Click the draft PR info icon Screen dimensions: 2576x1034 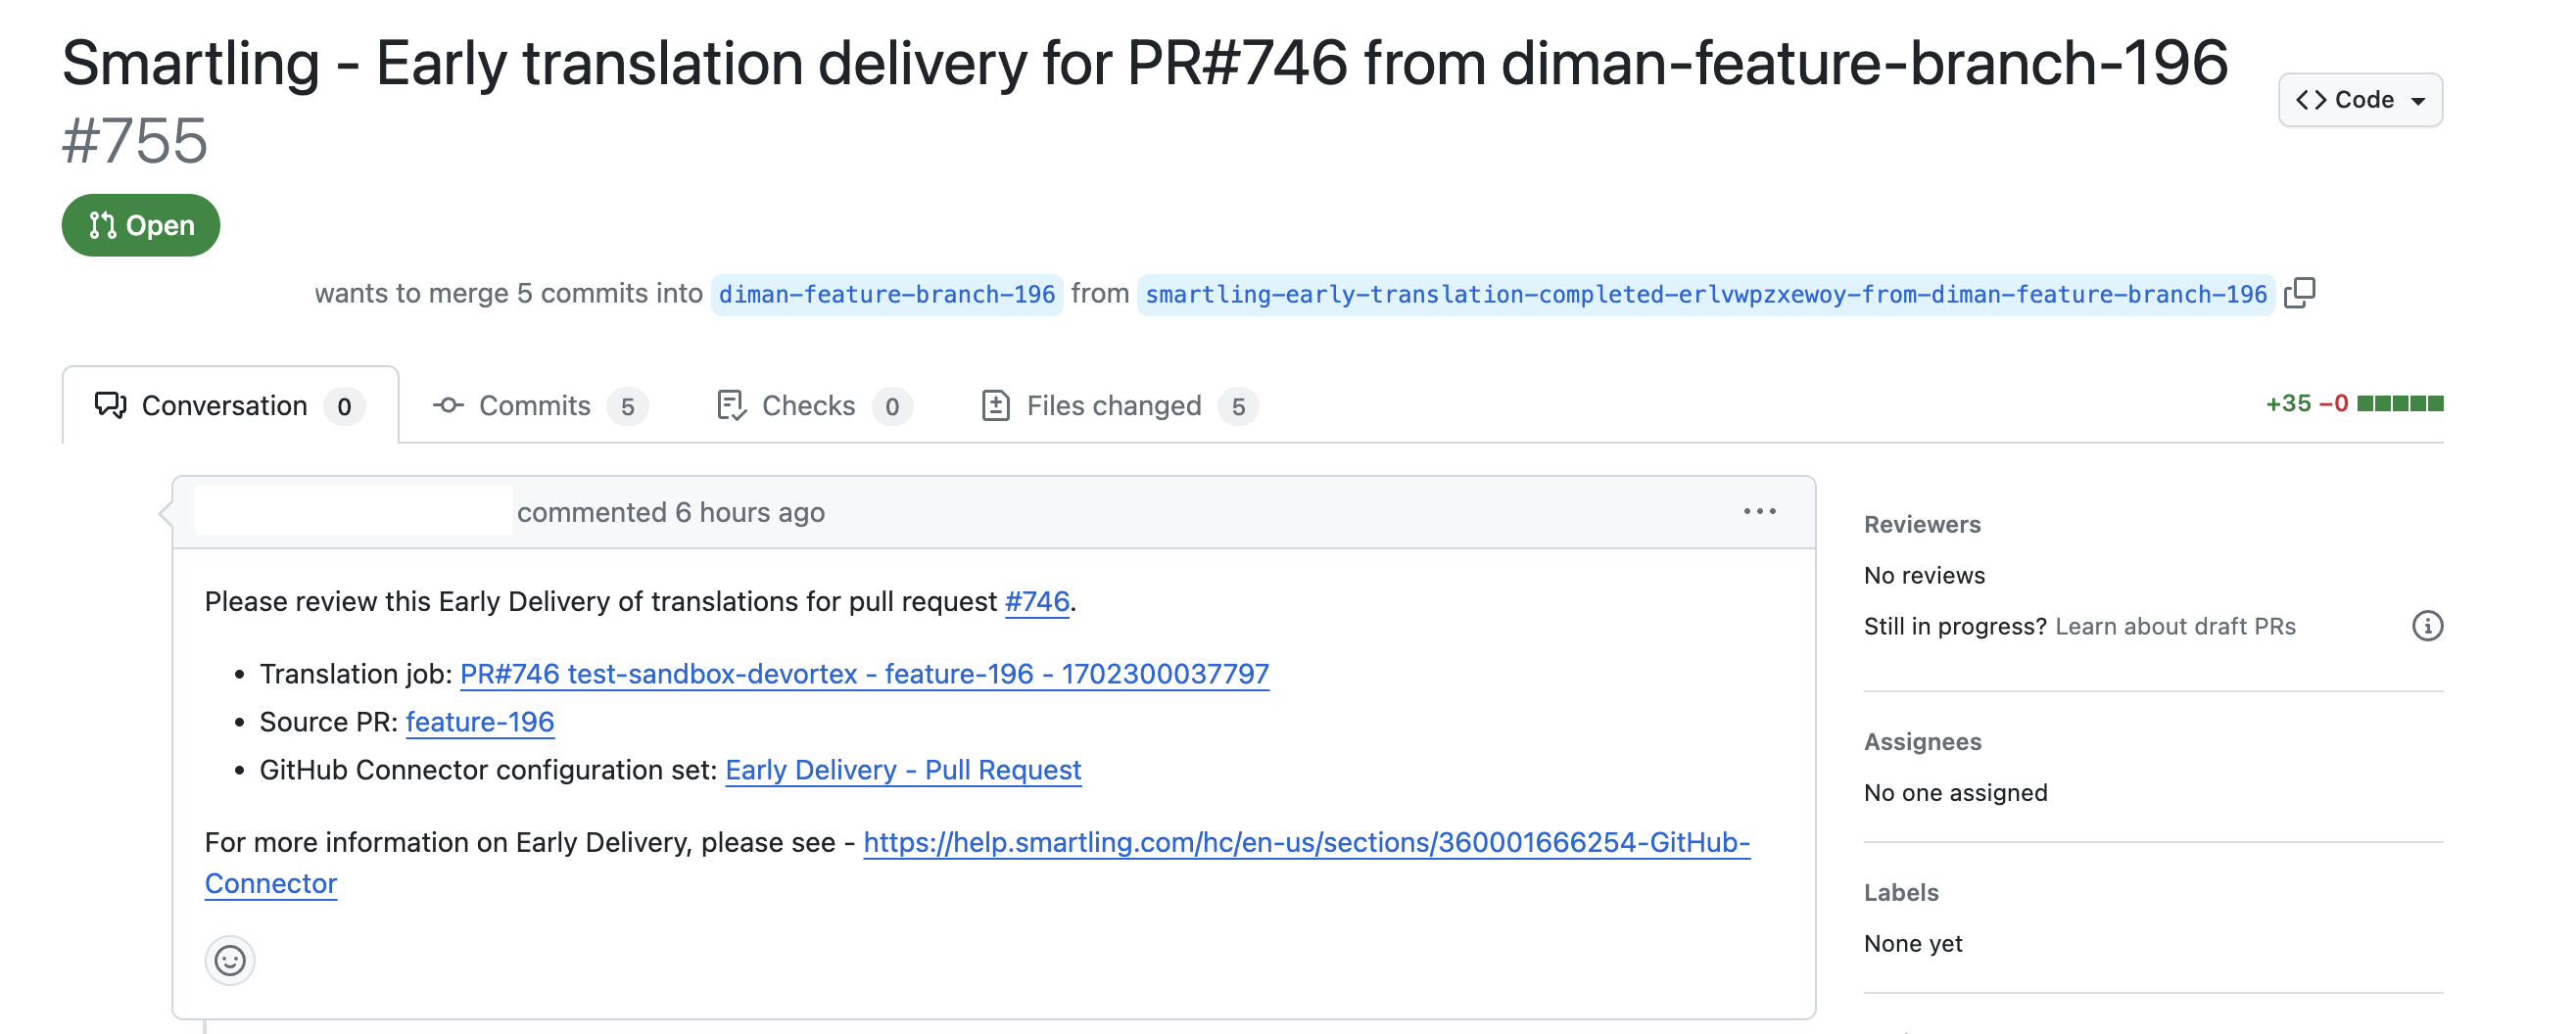click(2430, 626)
